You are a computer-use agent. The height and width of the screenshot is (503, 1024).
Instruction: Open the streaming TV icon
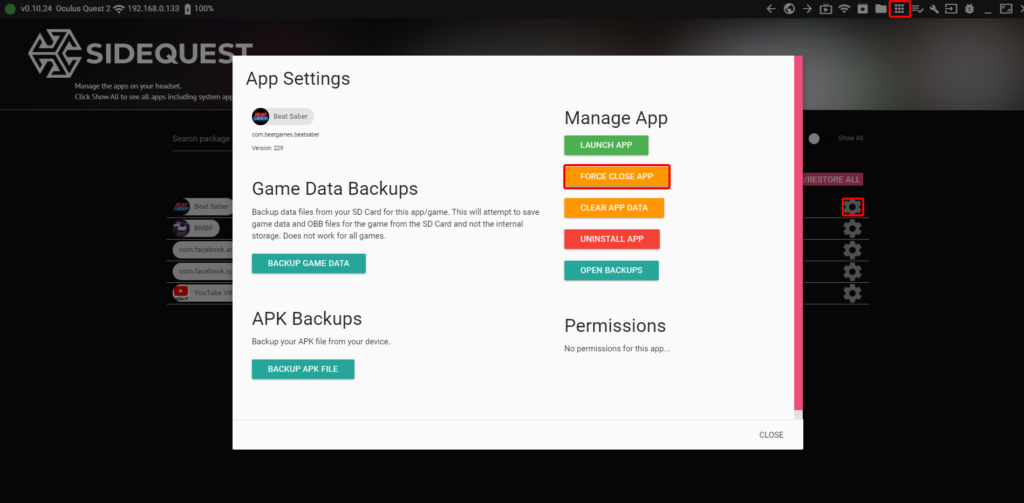(x=826, y=9)
